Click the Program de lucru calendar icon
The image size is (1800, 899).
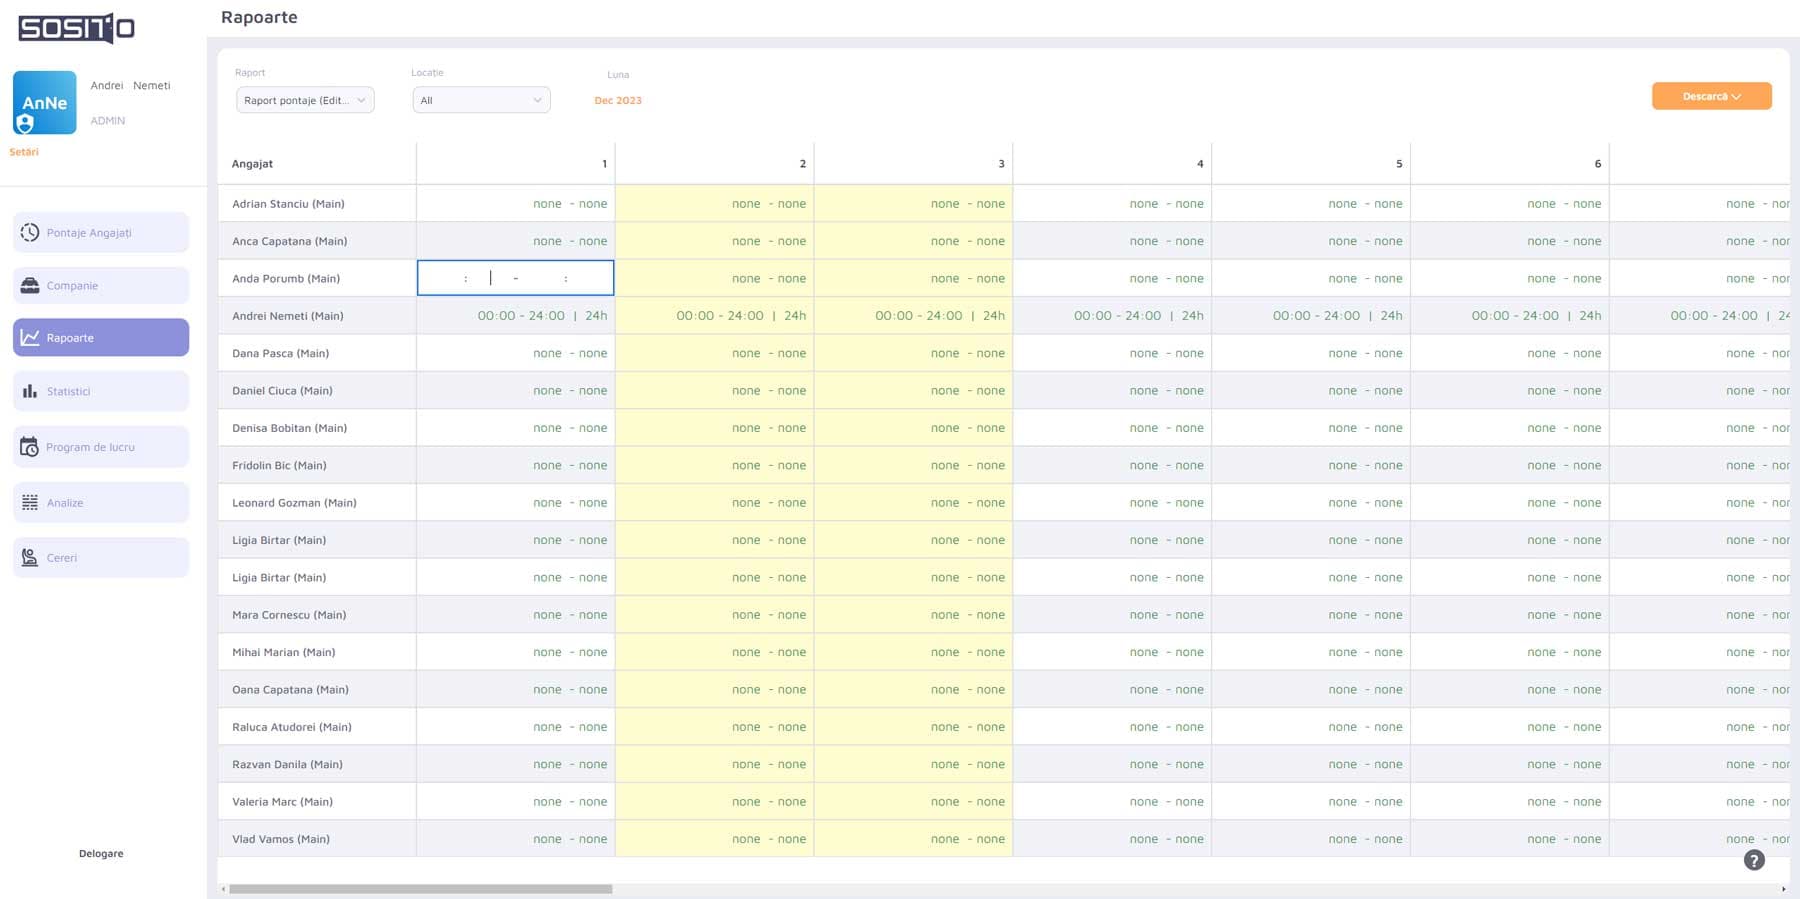pos(30,446)
